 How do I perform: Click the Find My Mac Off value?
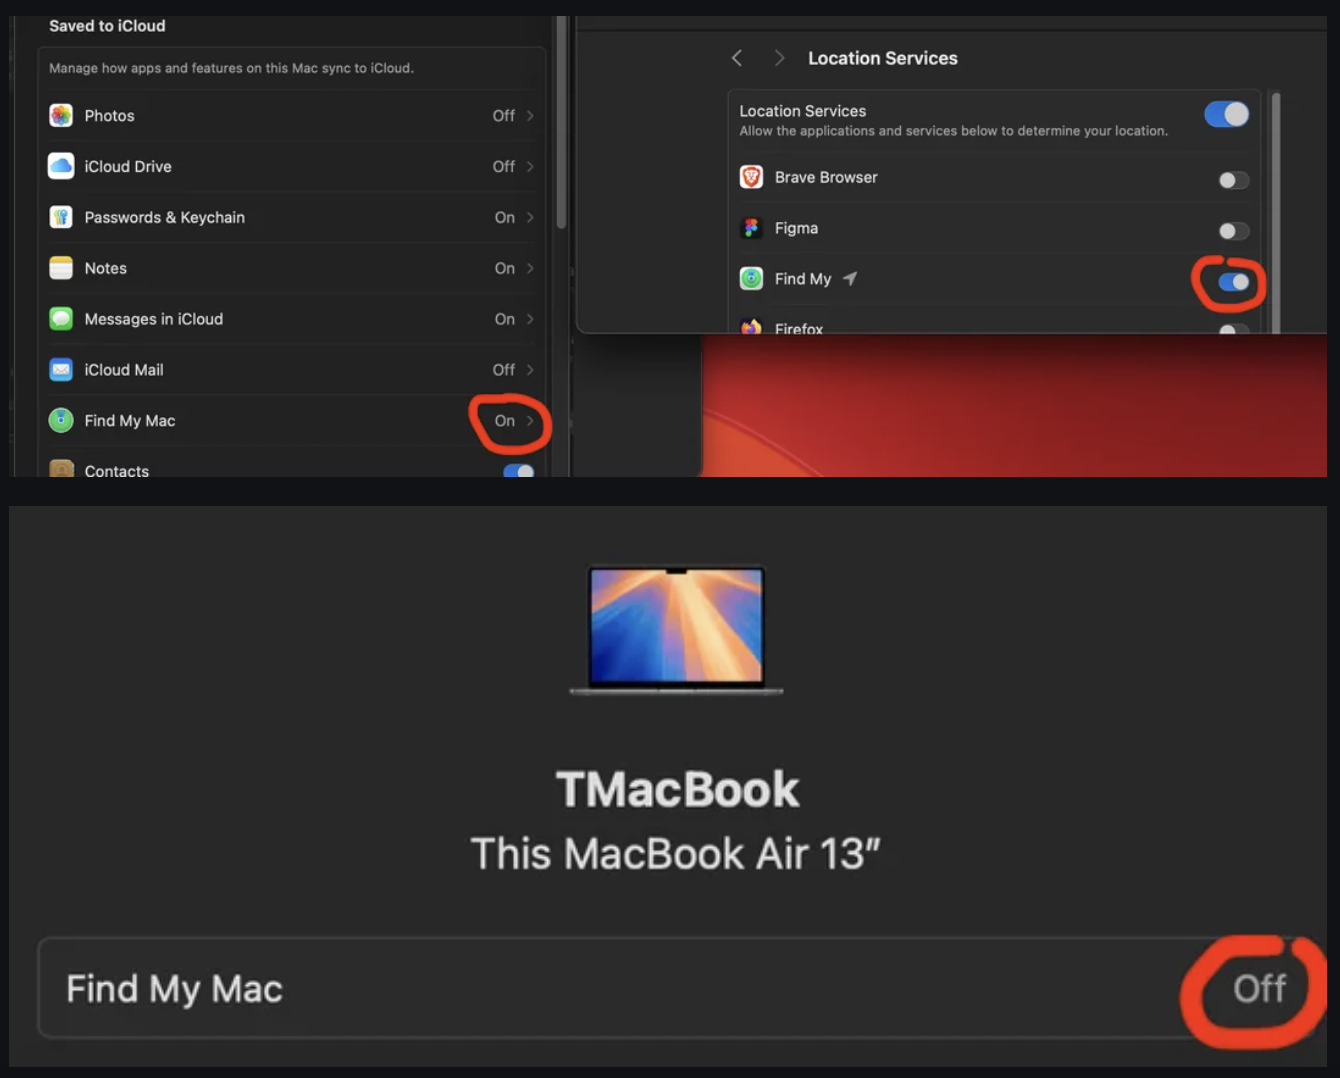(1259, 989)
